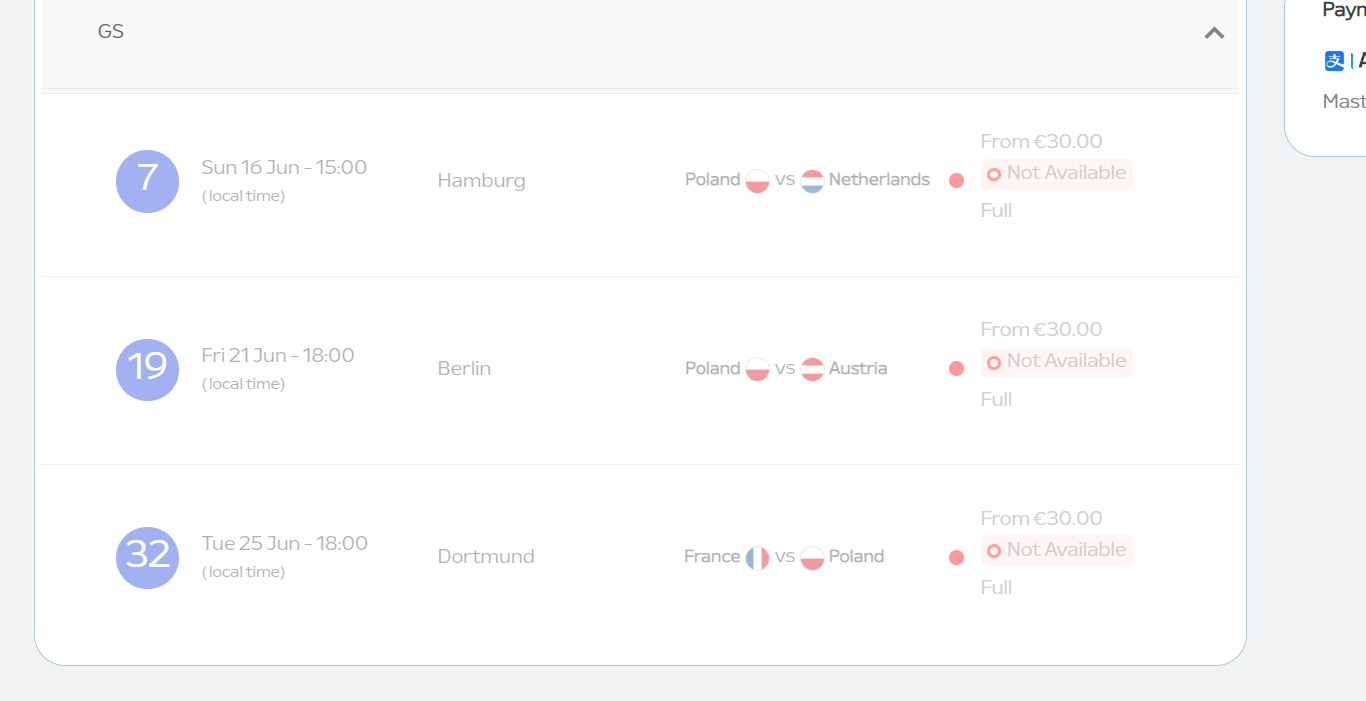Click the Alipay payment icon
This screenshot has height=701, width=1366.
point(1335,61)
